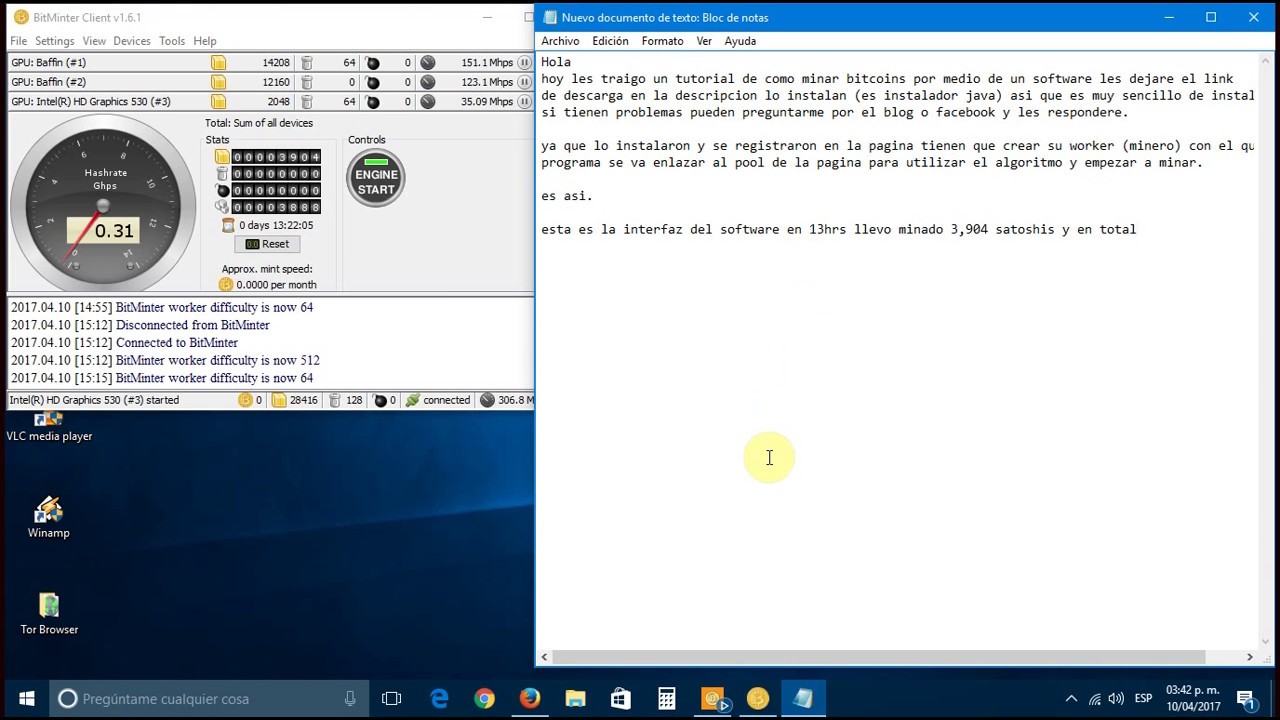This screenshot has width=1280, height=720.
Task: Click accepted proofs icon in Baffin (#2) row
Action: click(x=218, y=82)
